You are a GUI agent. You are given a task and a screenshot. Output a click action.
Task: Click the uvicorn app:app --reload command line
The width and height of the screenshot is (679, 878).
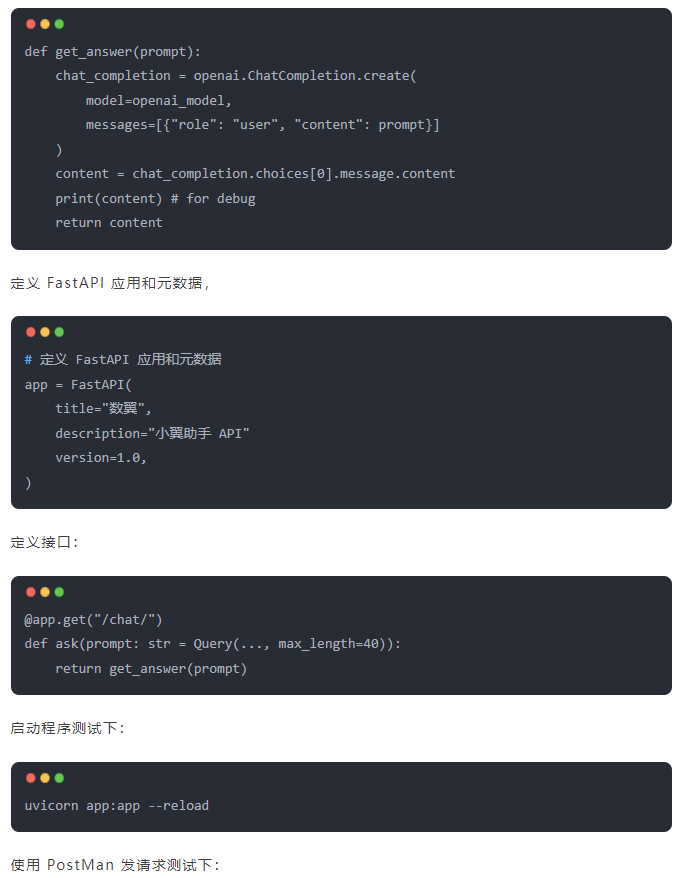[116, 806]
